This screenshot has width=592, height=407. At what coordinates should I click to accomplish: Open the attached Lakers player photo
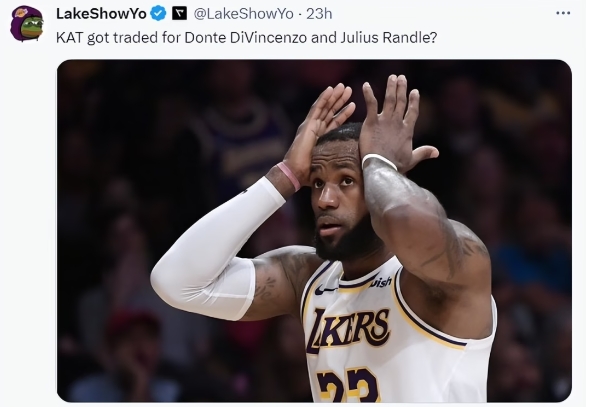(314, 231)
